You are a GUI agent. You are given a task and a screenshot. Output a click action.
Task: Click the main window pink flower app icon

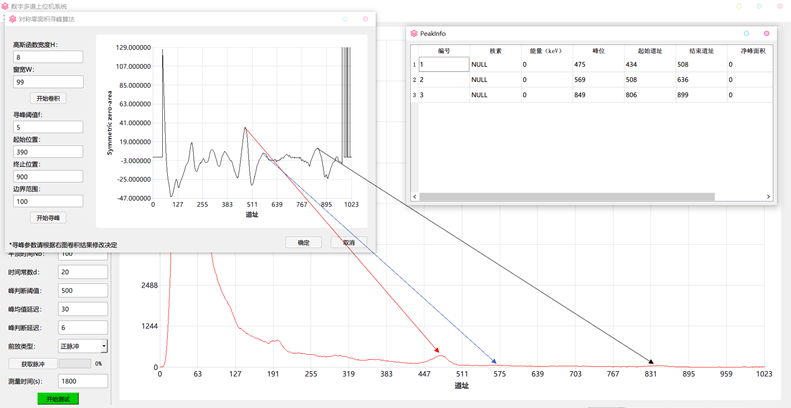point(5,7)
